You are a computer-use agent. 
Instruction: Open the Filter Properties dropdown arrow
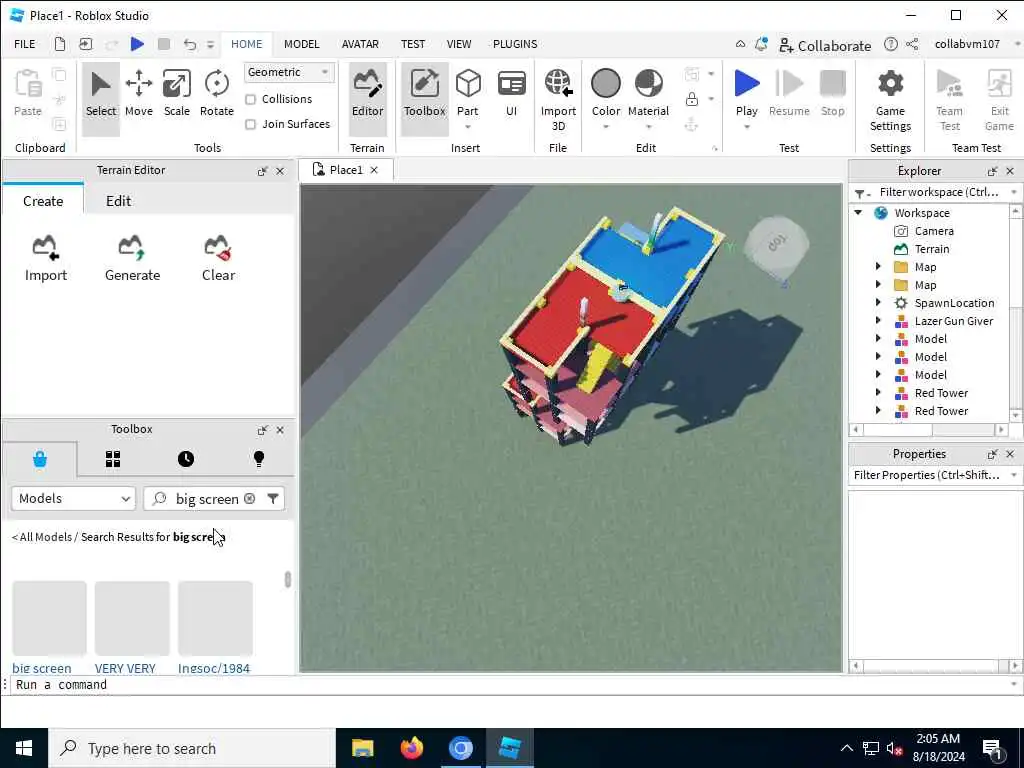(1014, 475)
